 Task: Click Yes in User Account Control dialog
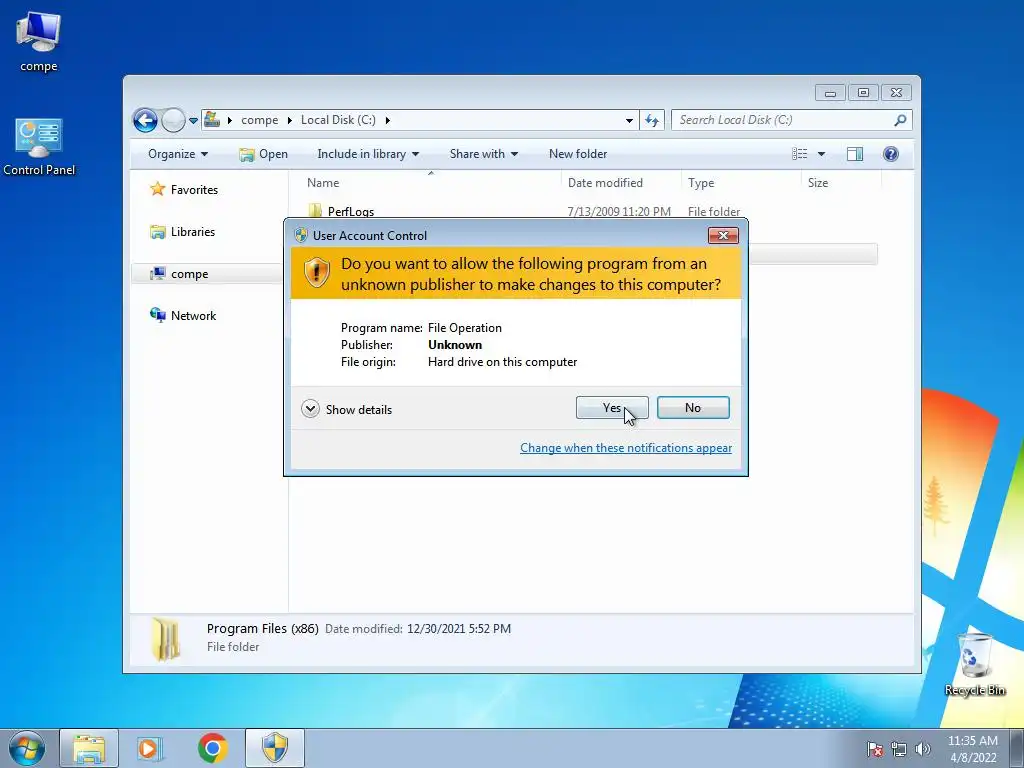tap(612, 408)
